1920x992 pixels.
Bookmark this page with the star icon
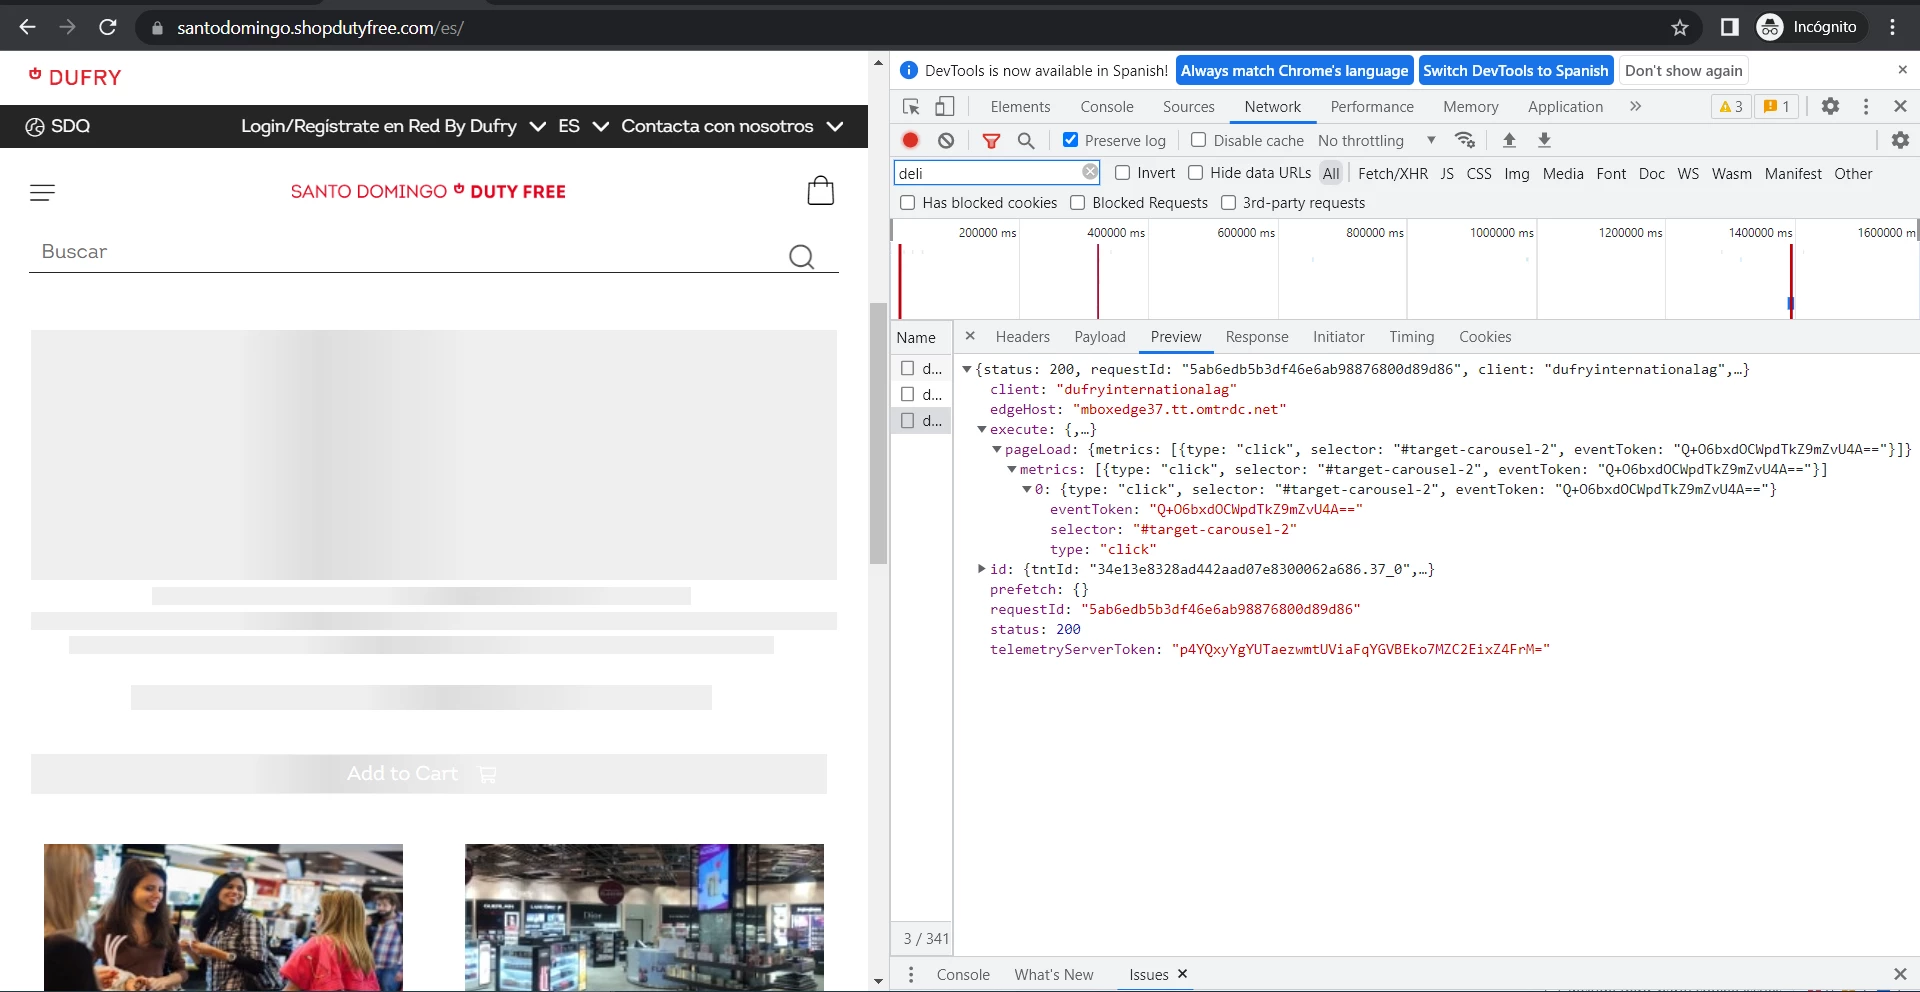click(x=1680, y=27)
